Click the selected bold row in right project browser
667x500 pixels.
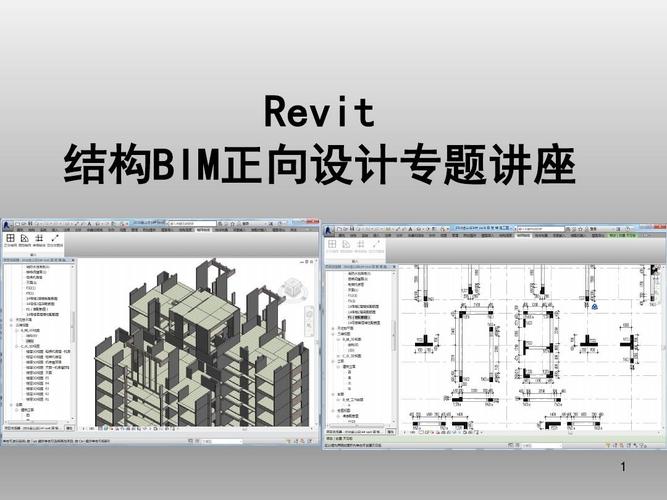point(359,317)
